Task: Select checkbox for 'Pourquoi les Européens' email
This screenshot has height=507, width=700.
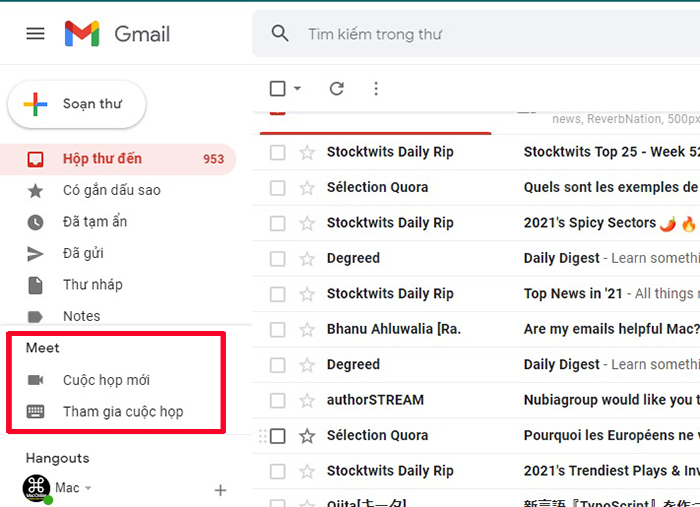Action: coord(278,436)
